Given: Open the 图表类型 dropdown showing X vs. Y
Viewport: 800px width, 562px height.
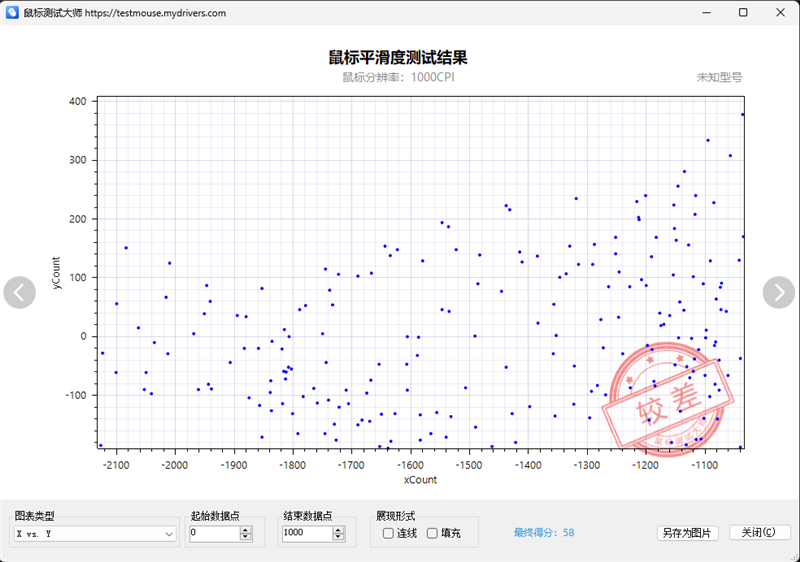Looking at the screenshot, I should pyautogui.click(x=95, y=533).
